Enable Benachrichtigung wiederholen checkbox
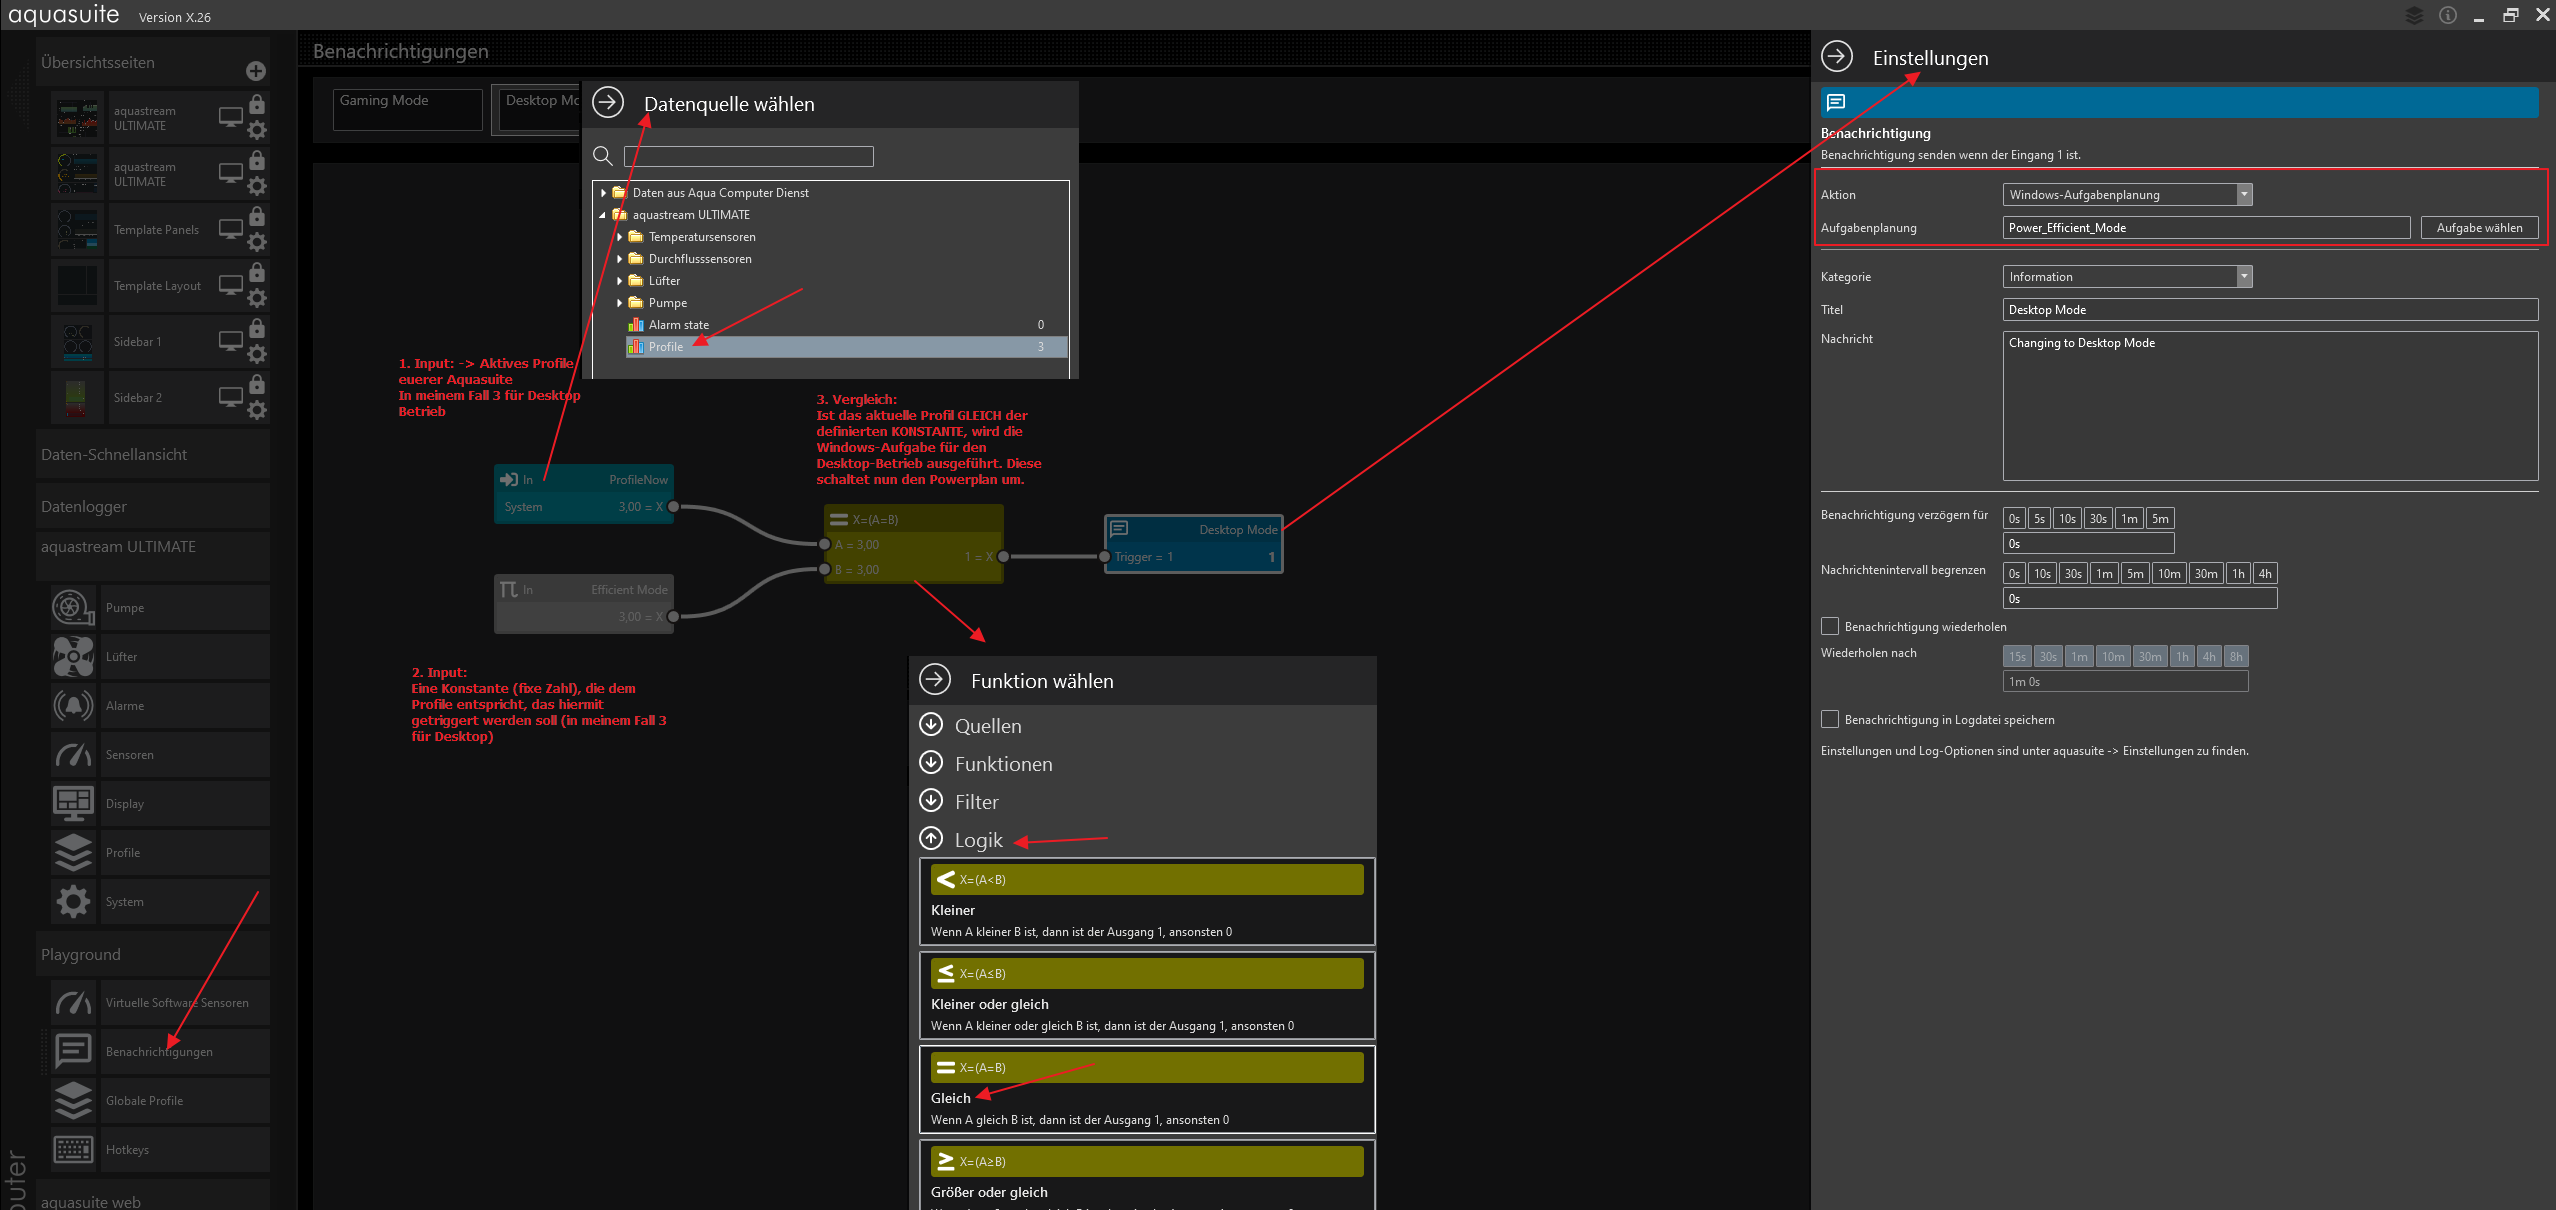 coord(1830,626)
